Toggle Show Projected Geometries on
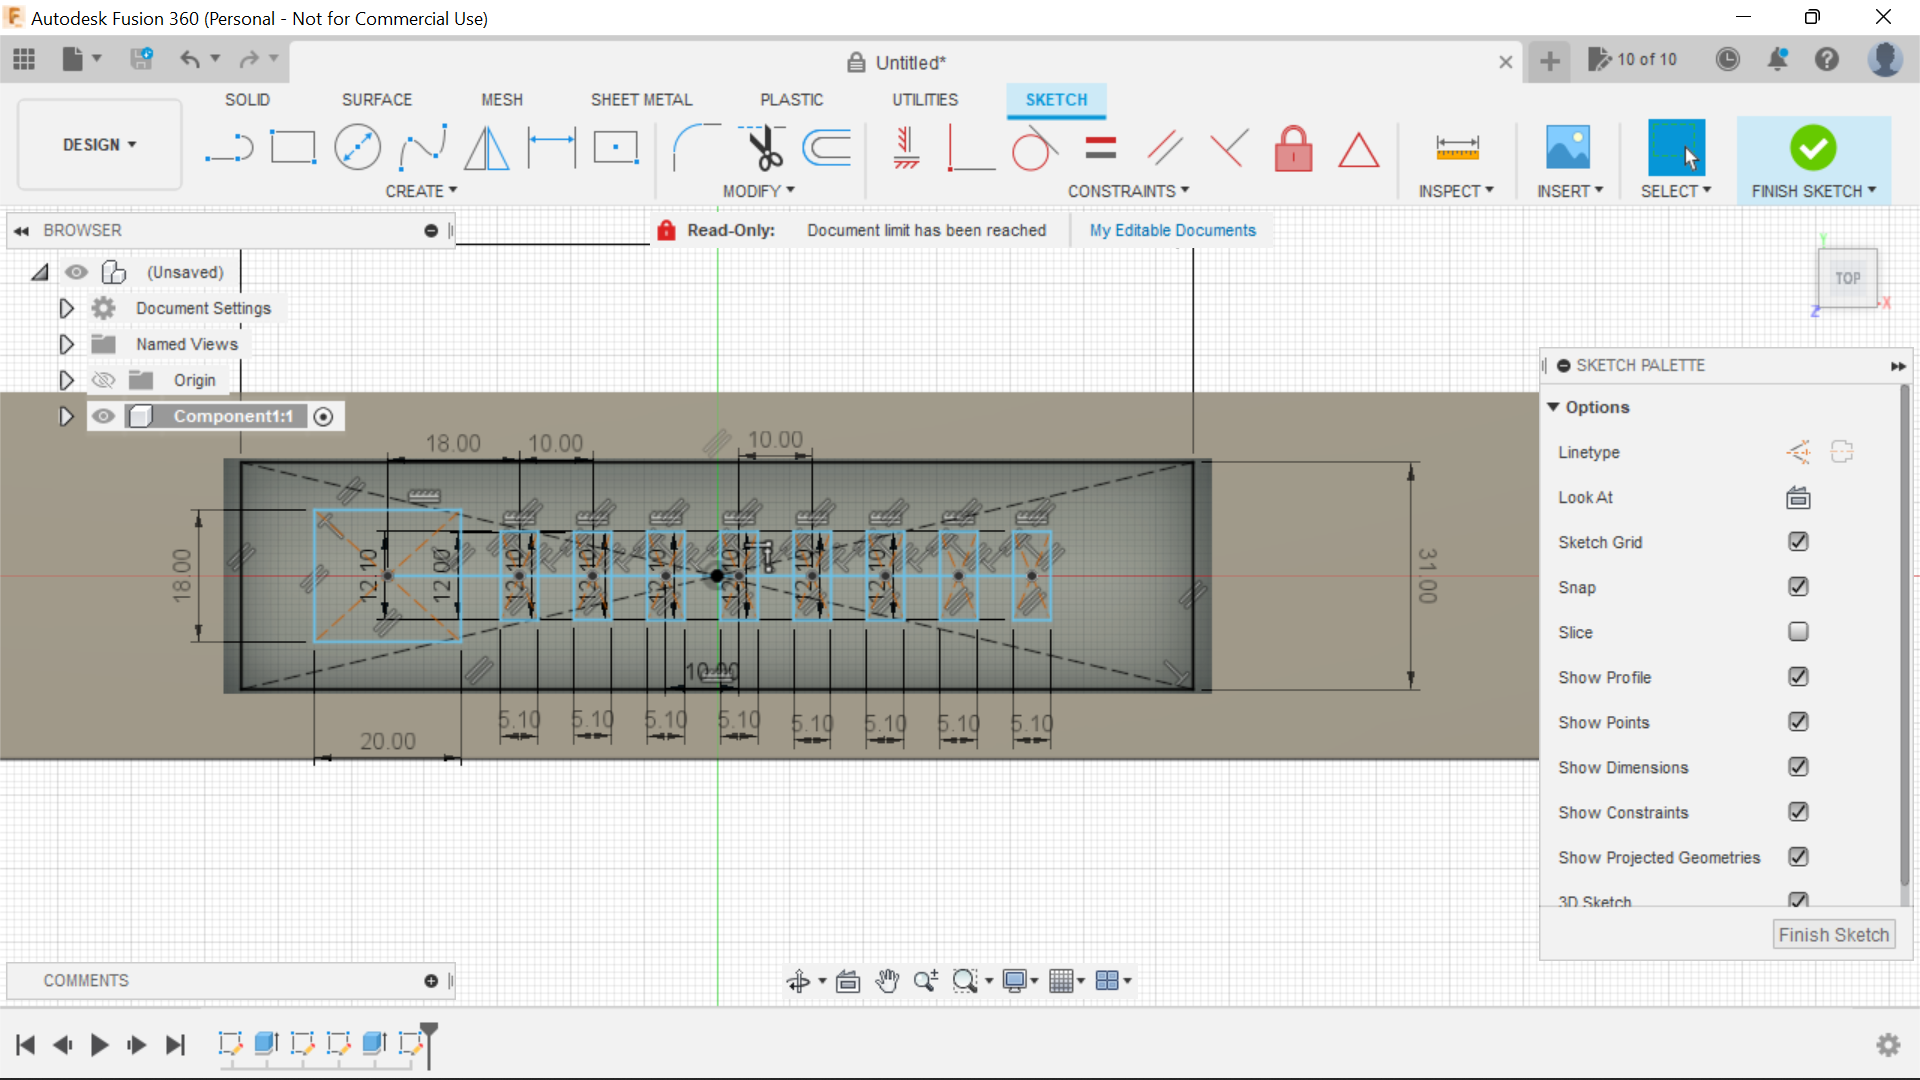1920x1080 pixels. coord(1797,857)
